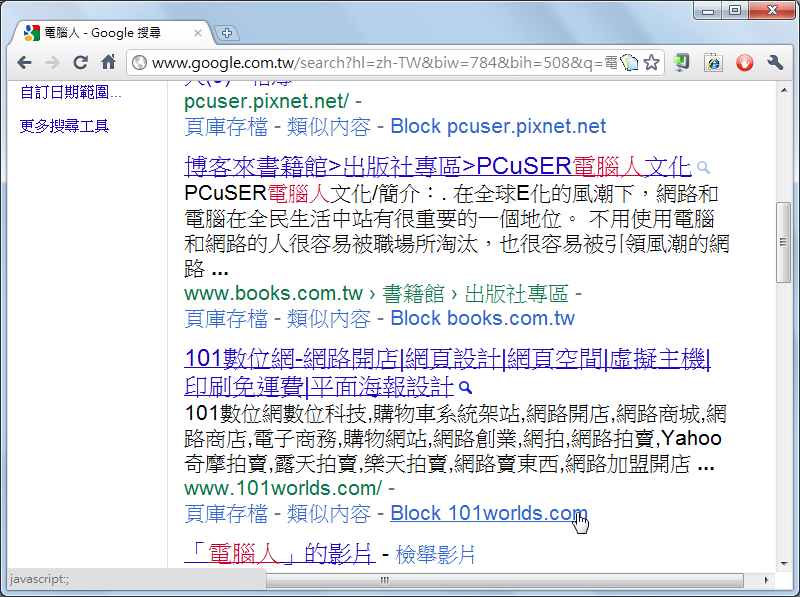Open 更多搜尋工具 link
The image size is (800, 597).
point(64,126)
